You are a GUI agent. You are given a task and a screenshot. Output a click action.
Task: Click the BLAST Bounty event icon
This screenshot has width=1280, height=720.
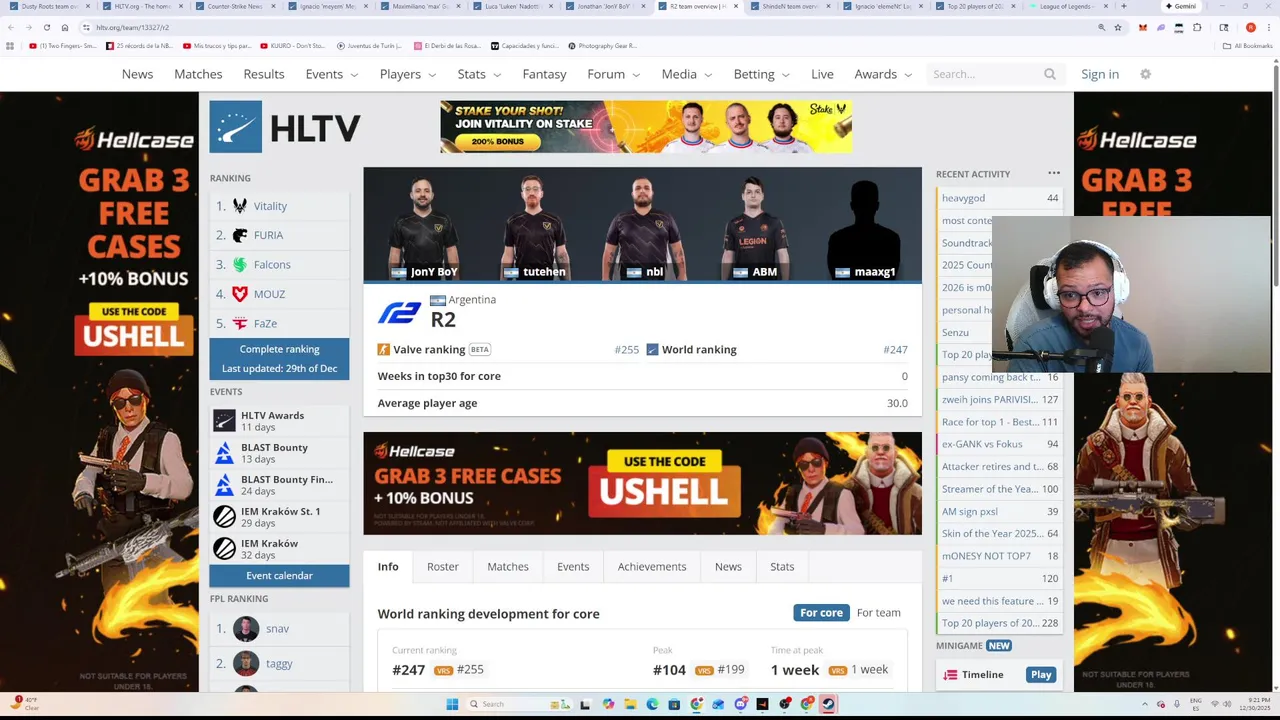(x=224, y=453)
